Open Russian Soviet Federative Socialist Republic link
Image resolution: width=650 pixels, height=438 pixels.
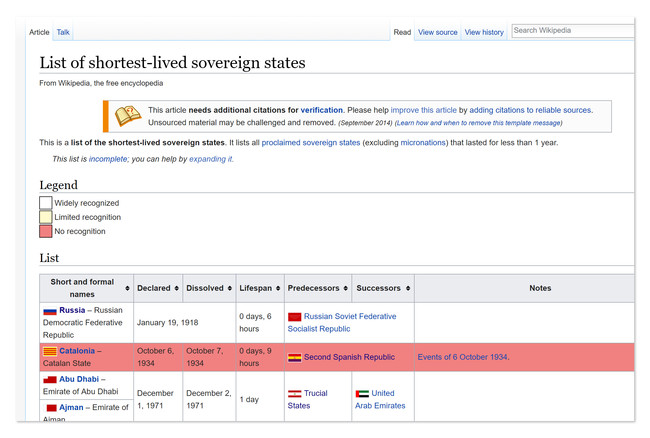[342, 323]
